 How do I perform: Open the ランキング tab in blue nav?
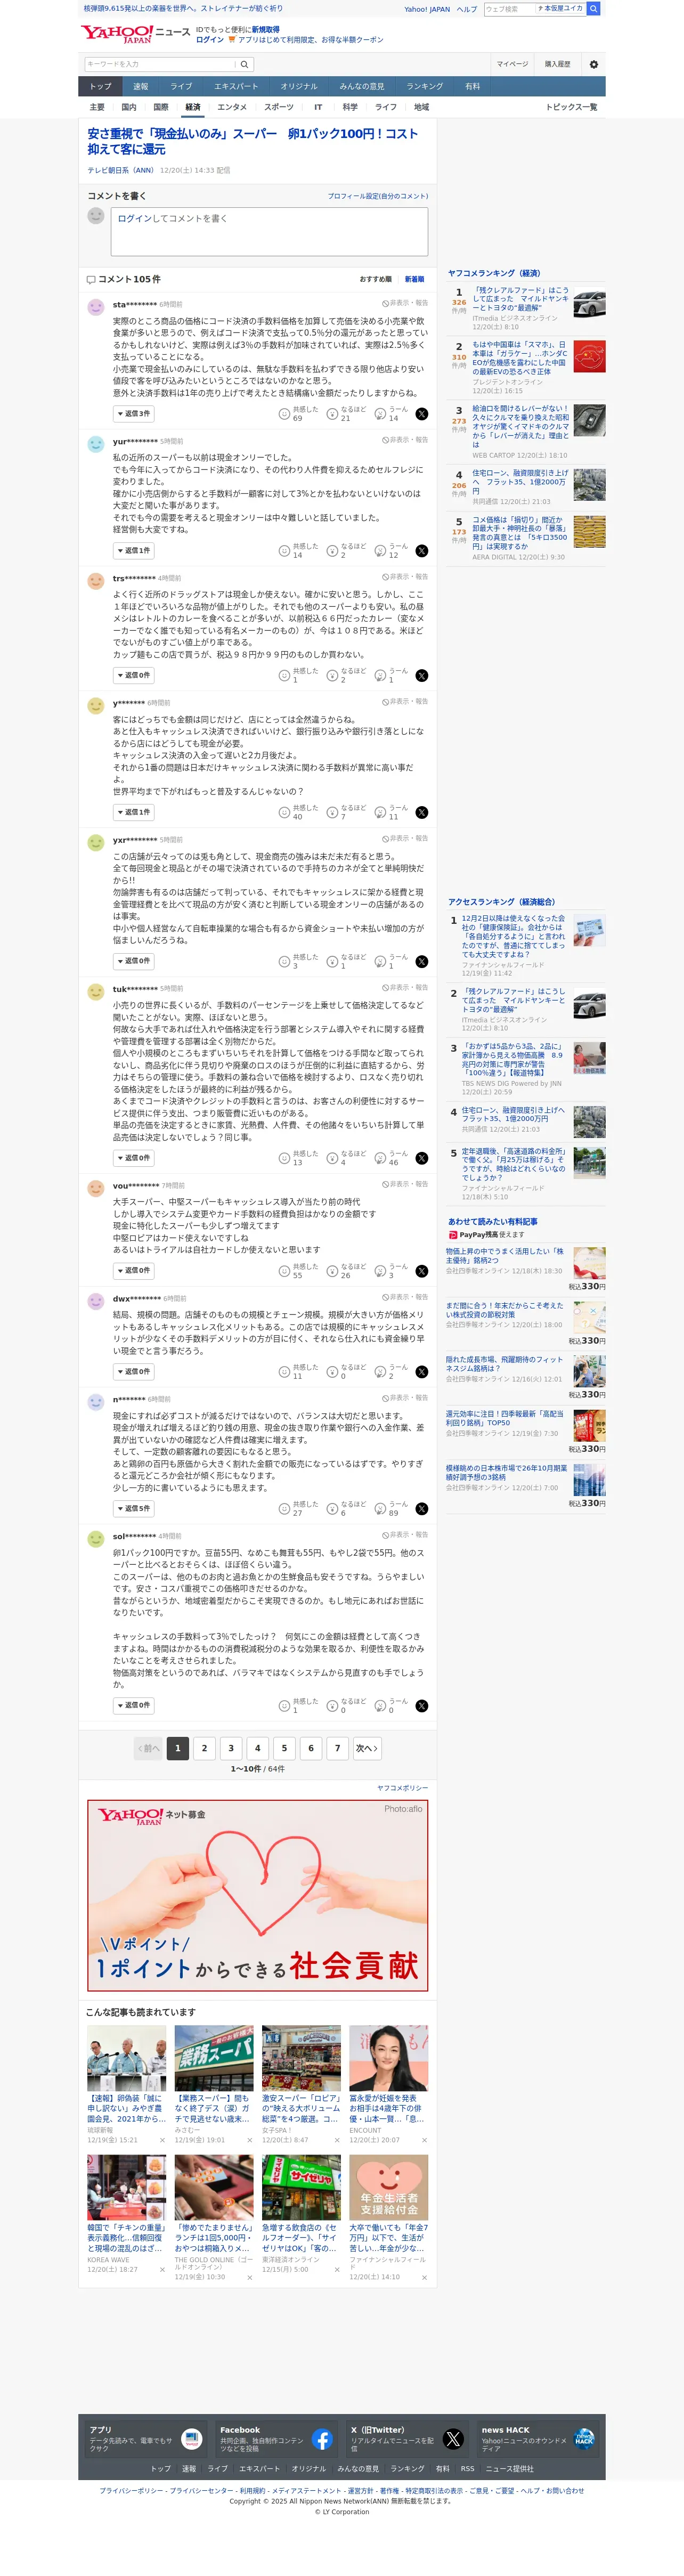tap(425, 86)
